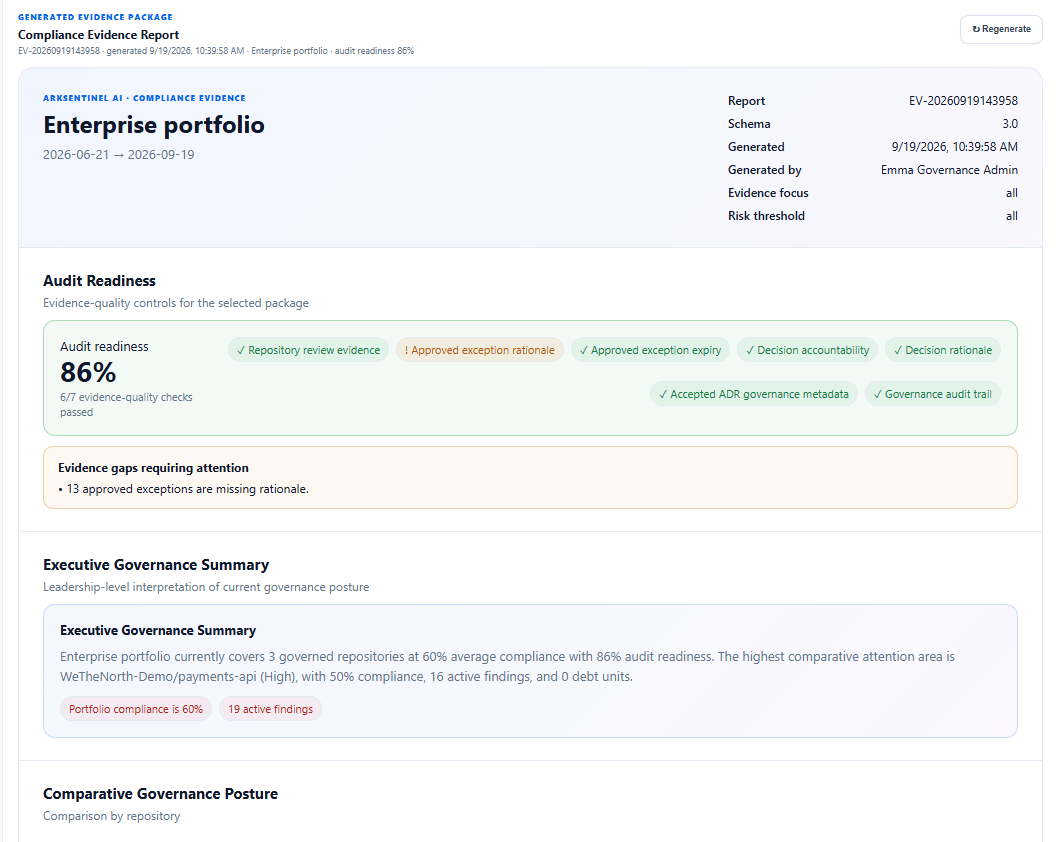Click the Audit Readiness section heading
1058x842 pixels.
point(99,281)
